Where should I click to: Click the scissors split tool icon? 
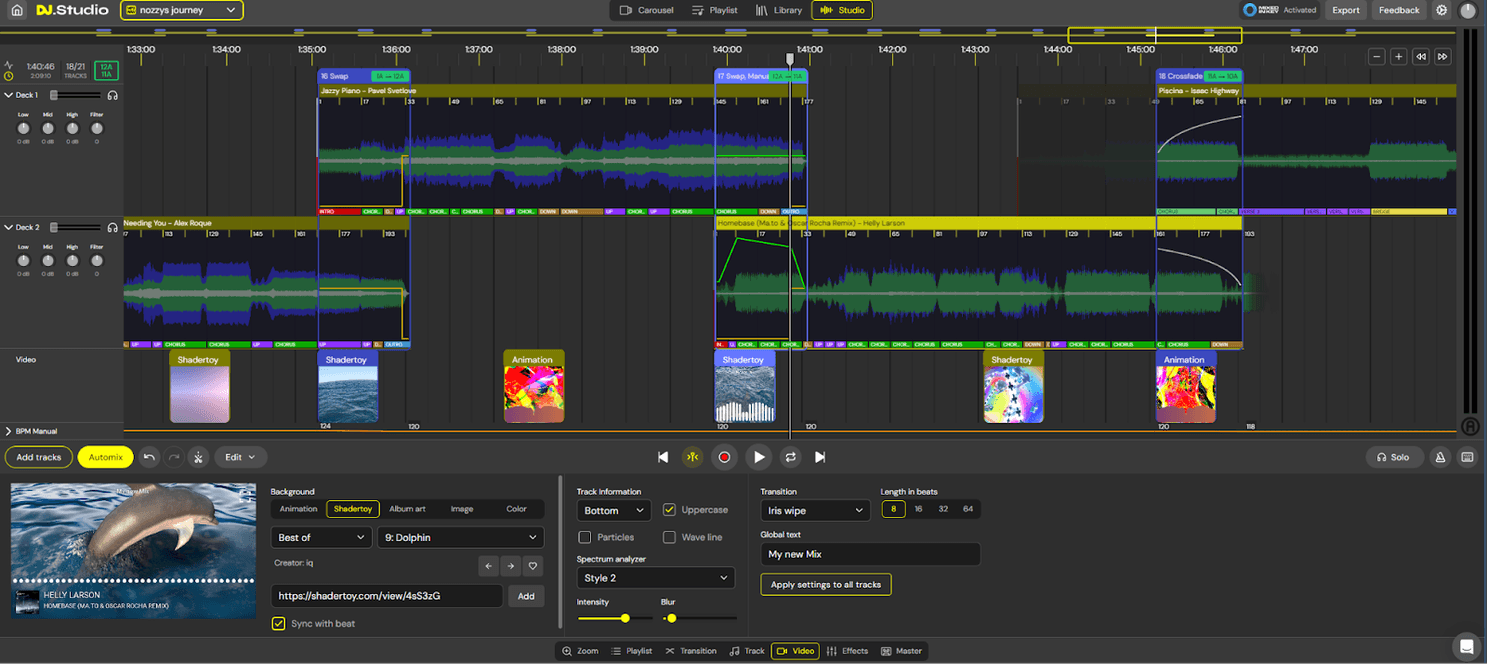[198, 457]
